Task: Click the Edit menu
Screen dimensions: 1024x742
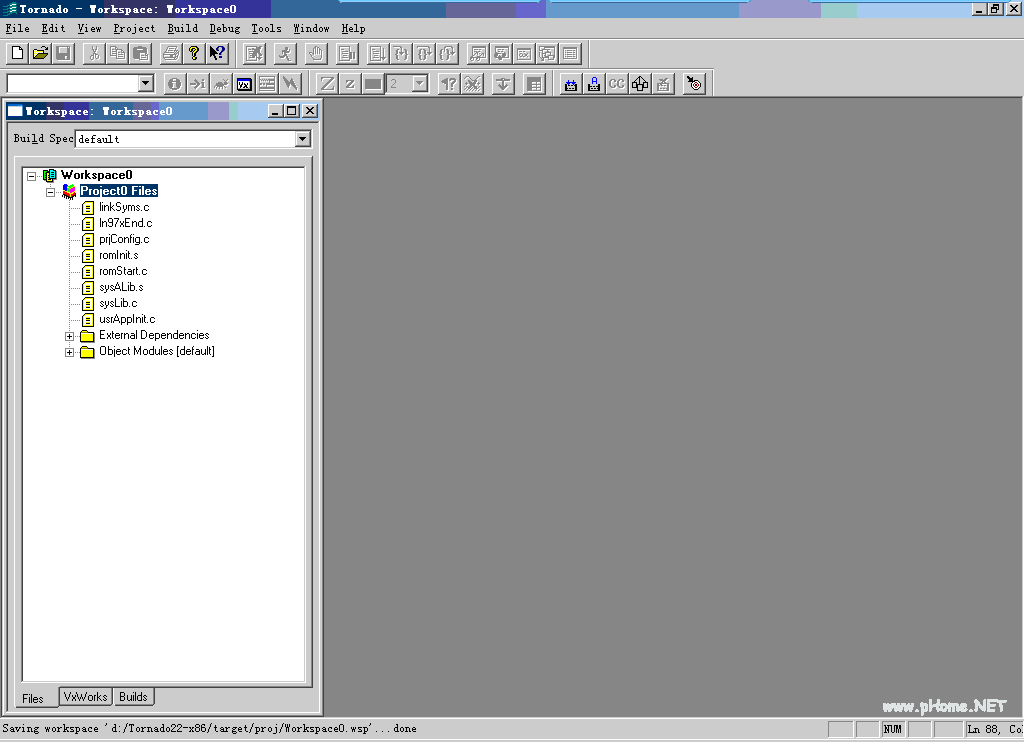Action: pyautogui.click(x=54, y=28)
